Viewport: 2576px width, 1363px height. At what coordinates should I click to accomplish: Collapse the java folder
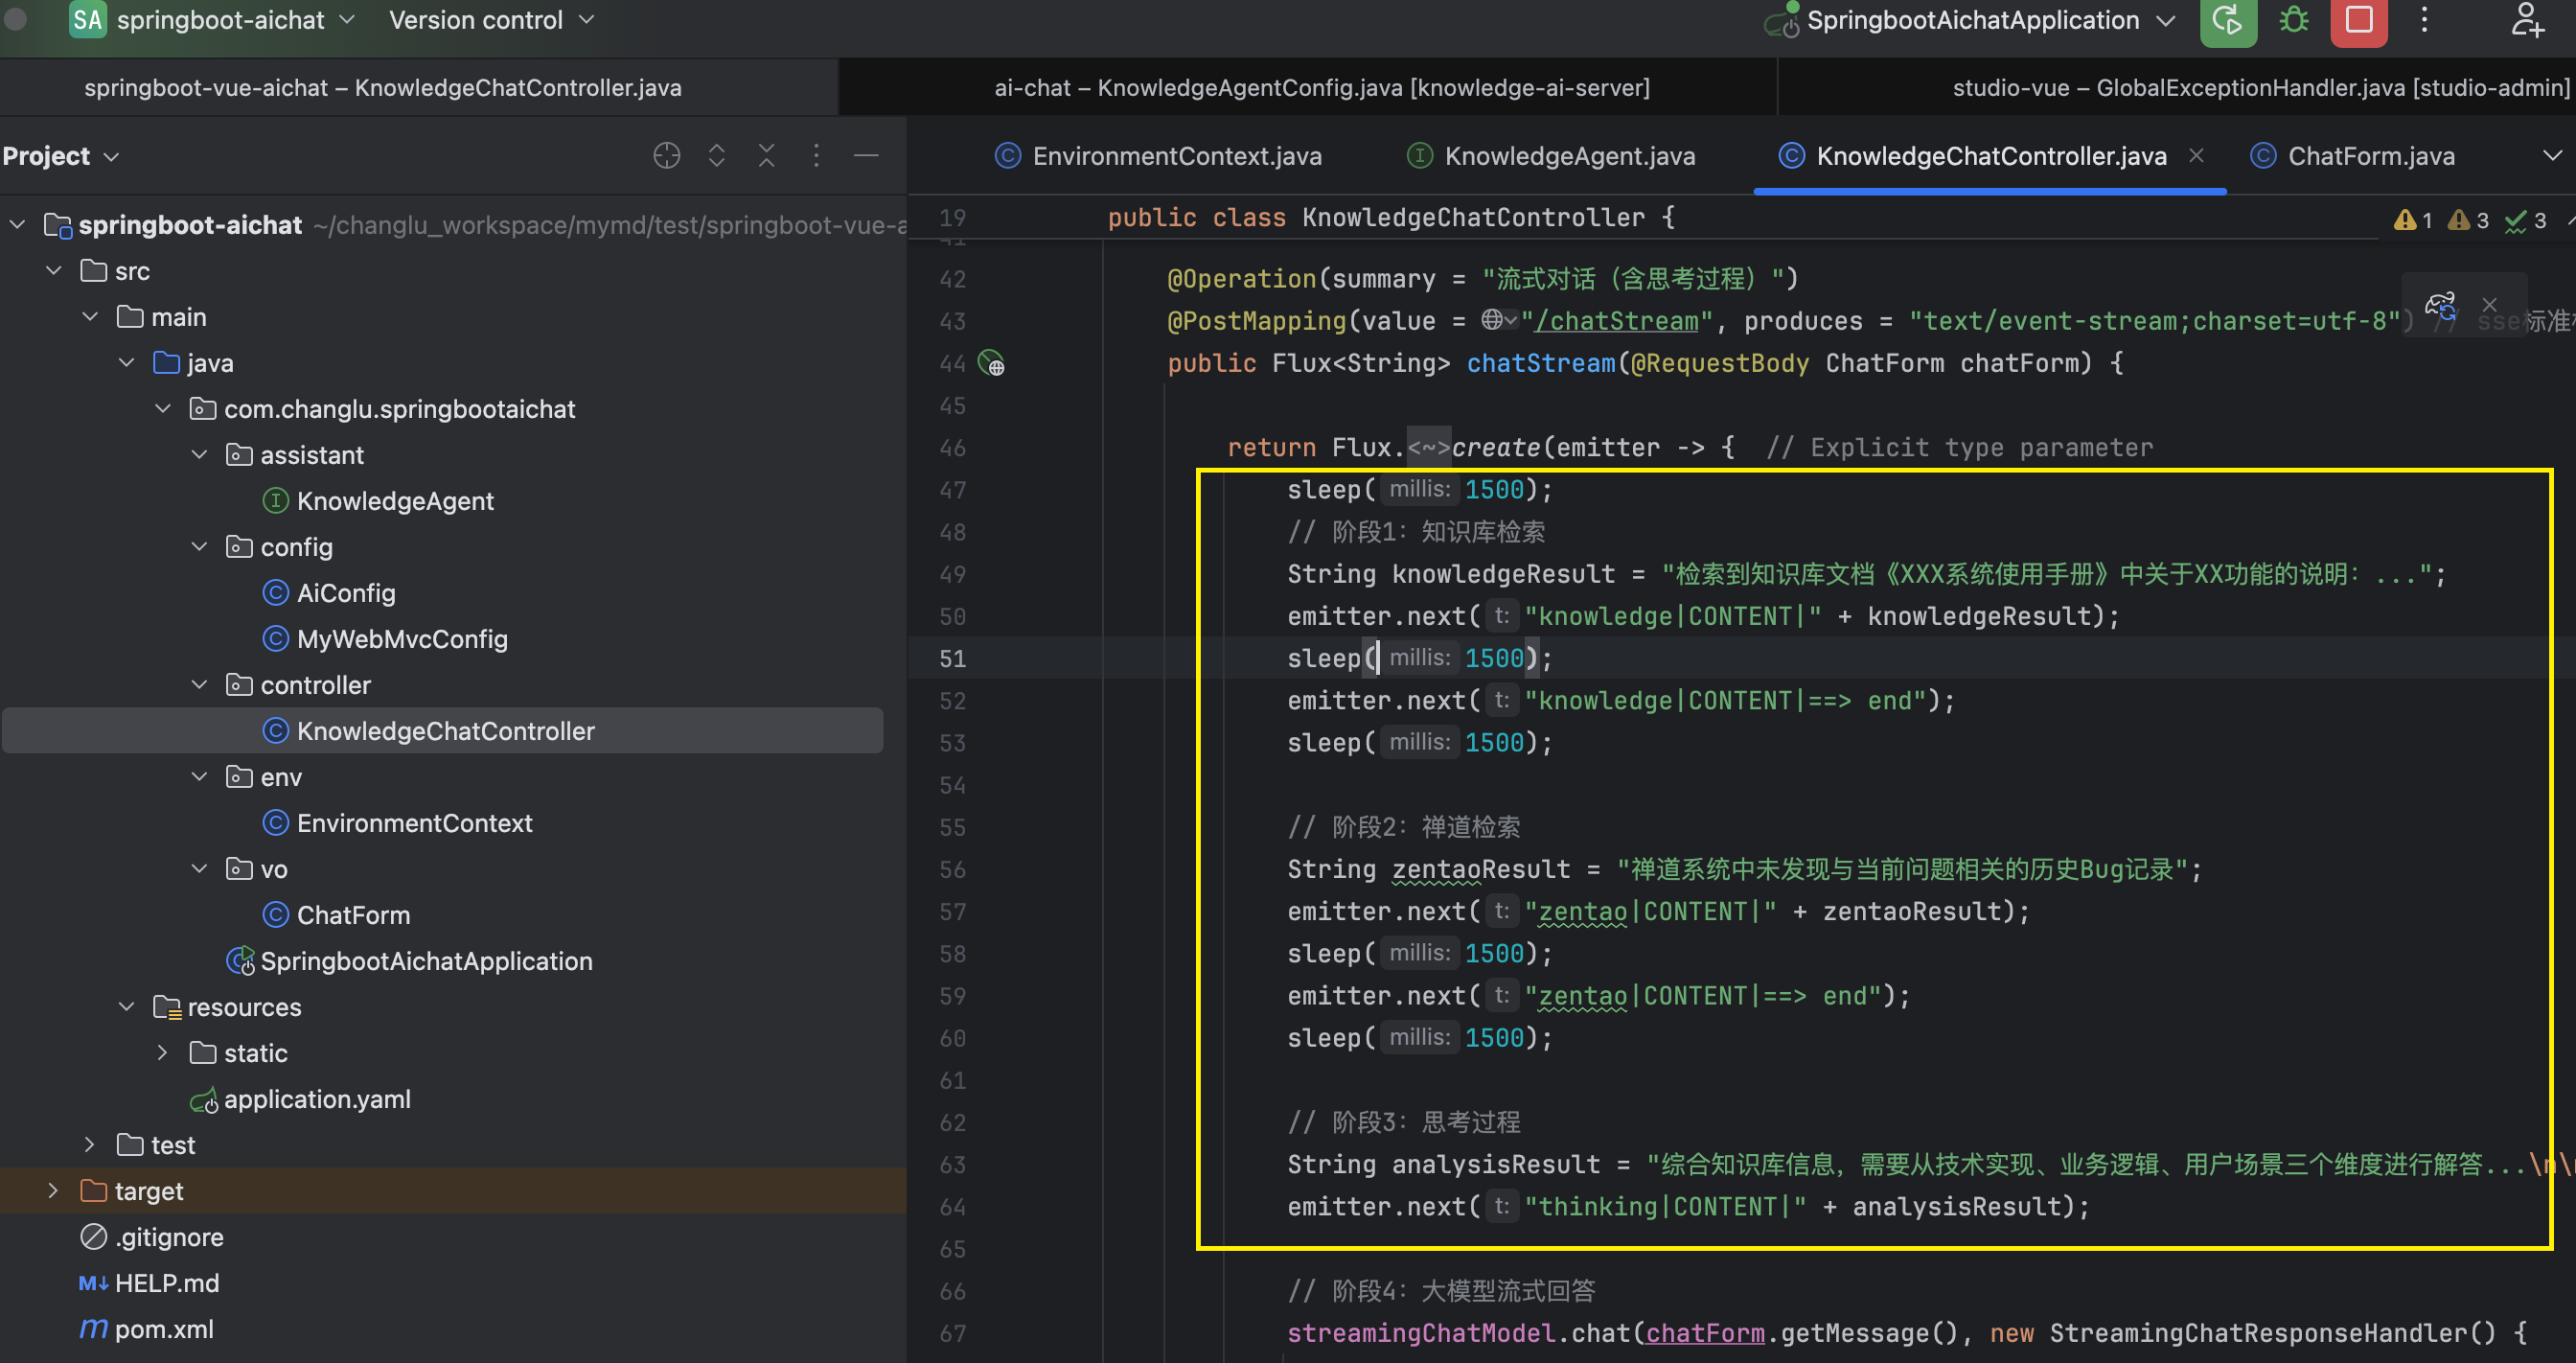click(x=126, y=363)
